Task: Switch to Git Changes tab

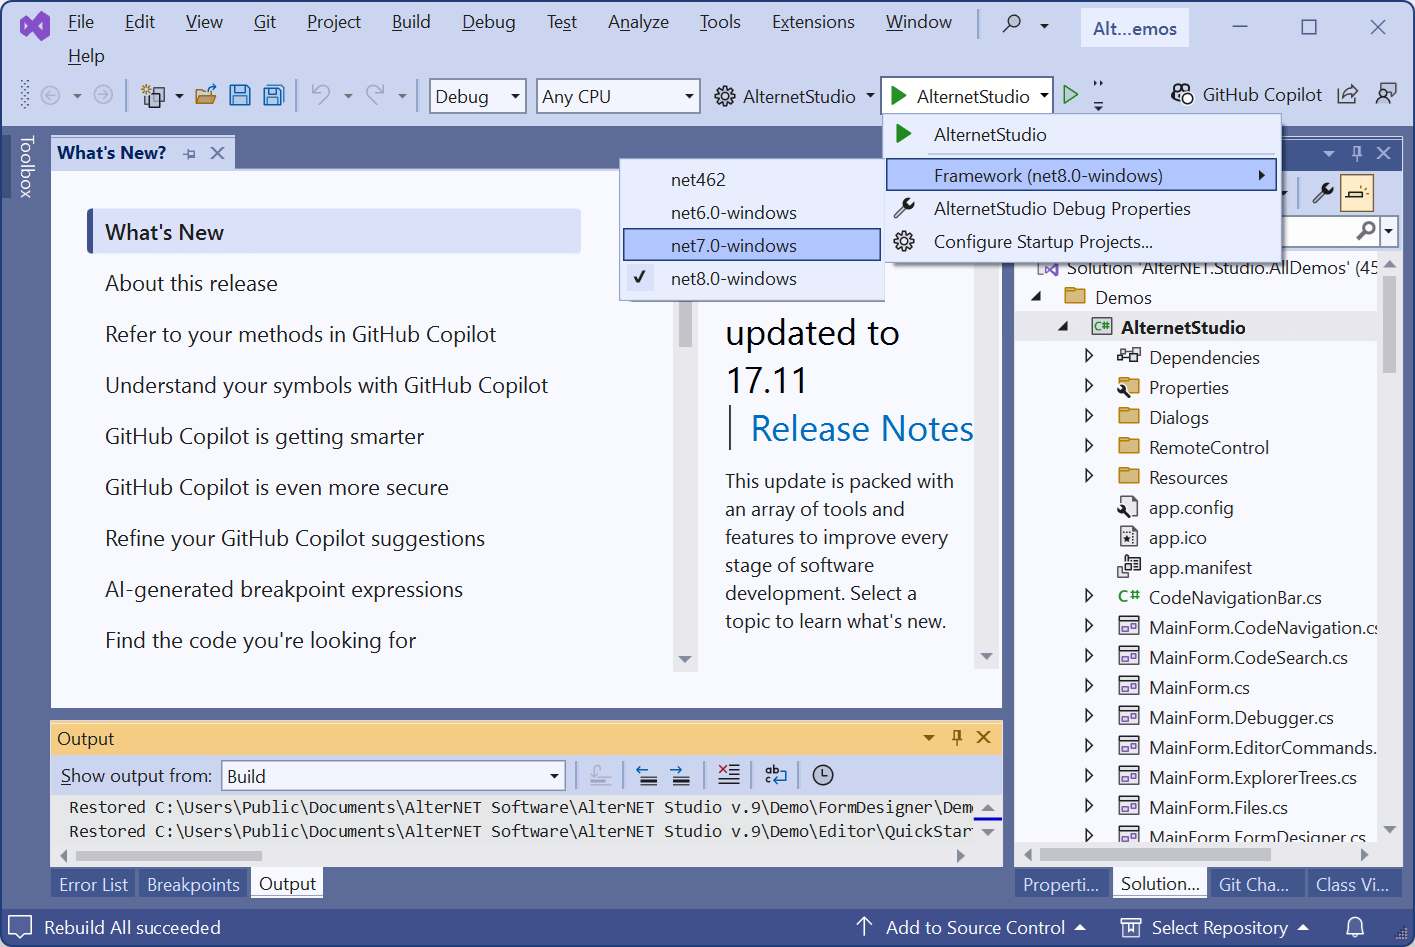Action: coord(1253,884)
